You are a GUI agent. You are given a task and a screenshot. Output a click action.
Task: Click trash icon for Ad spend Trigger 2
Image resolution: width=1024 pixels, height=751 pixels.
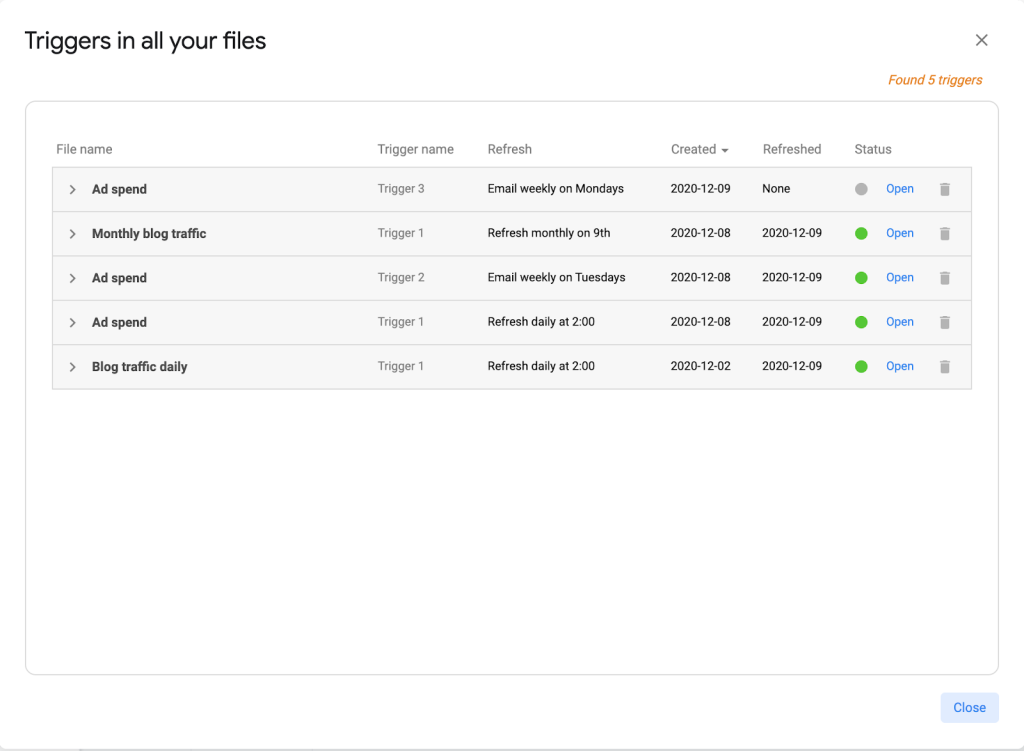coord(944,278)
